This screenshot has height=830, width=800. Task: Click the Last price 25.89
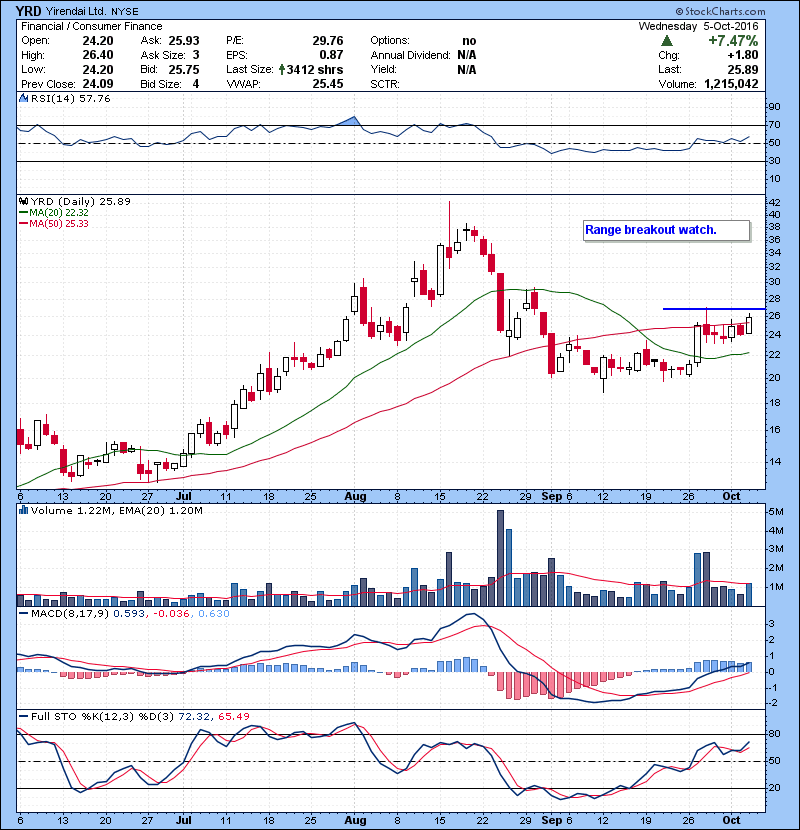743,69
